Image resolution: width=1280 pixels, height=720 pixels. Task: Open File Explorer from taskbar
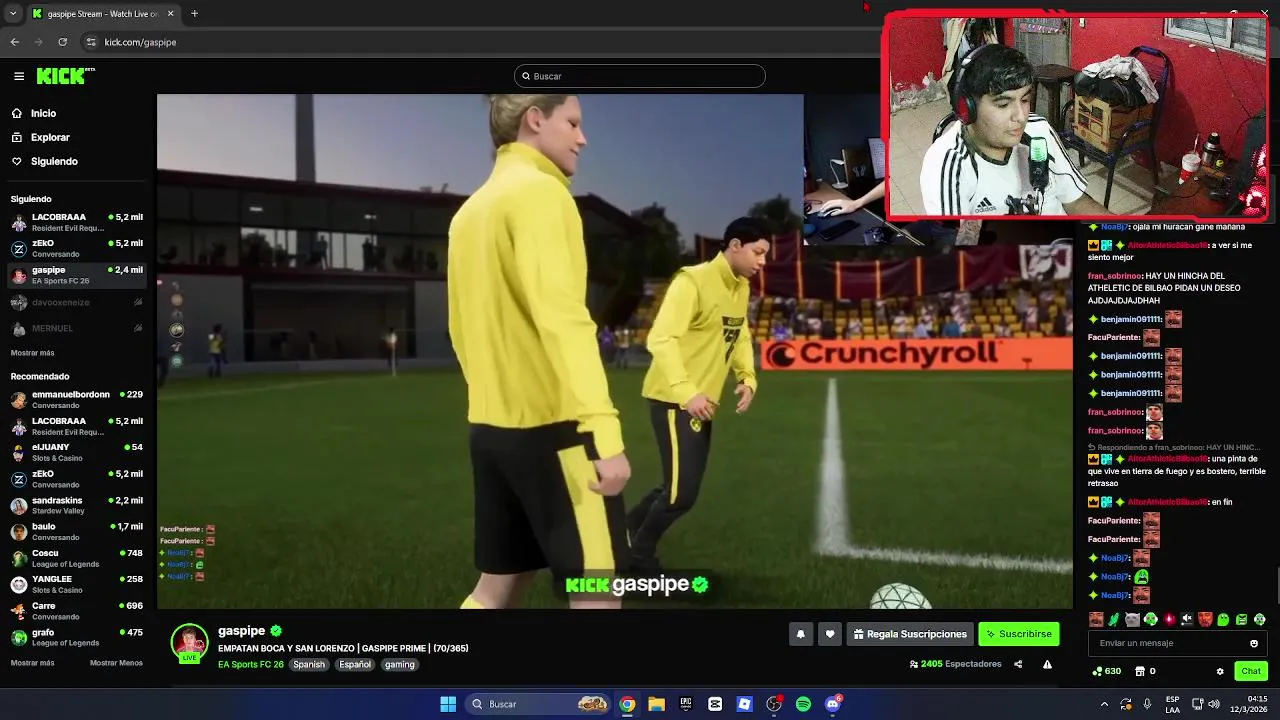click(656, 704)
